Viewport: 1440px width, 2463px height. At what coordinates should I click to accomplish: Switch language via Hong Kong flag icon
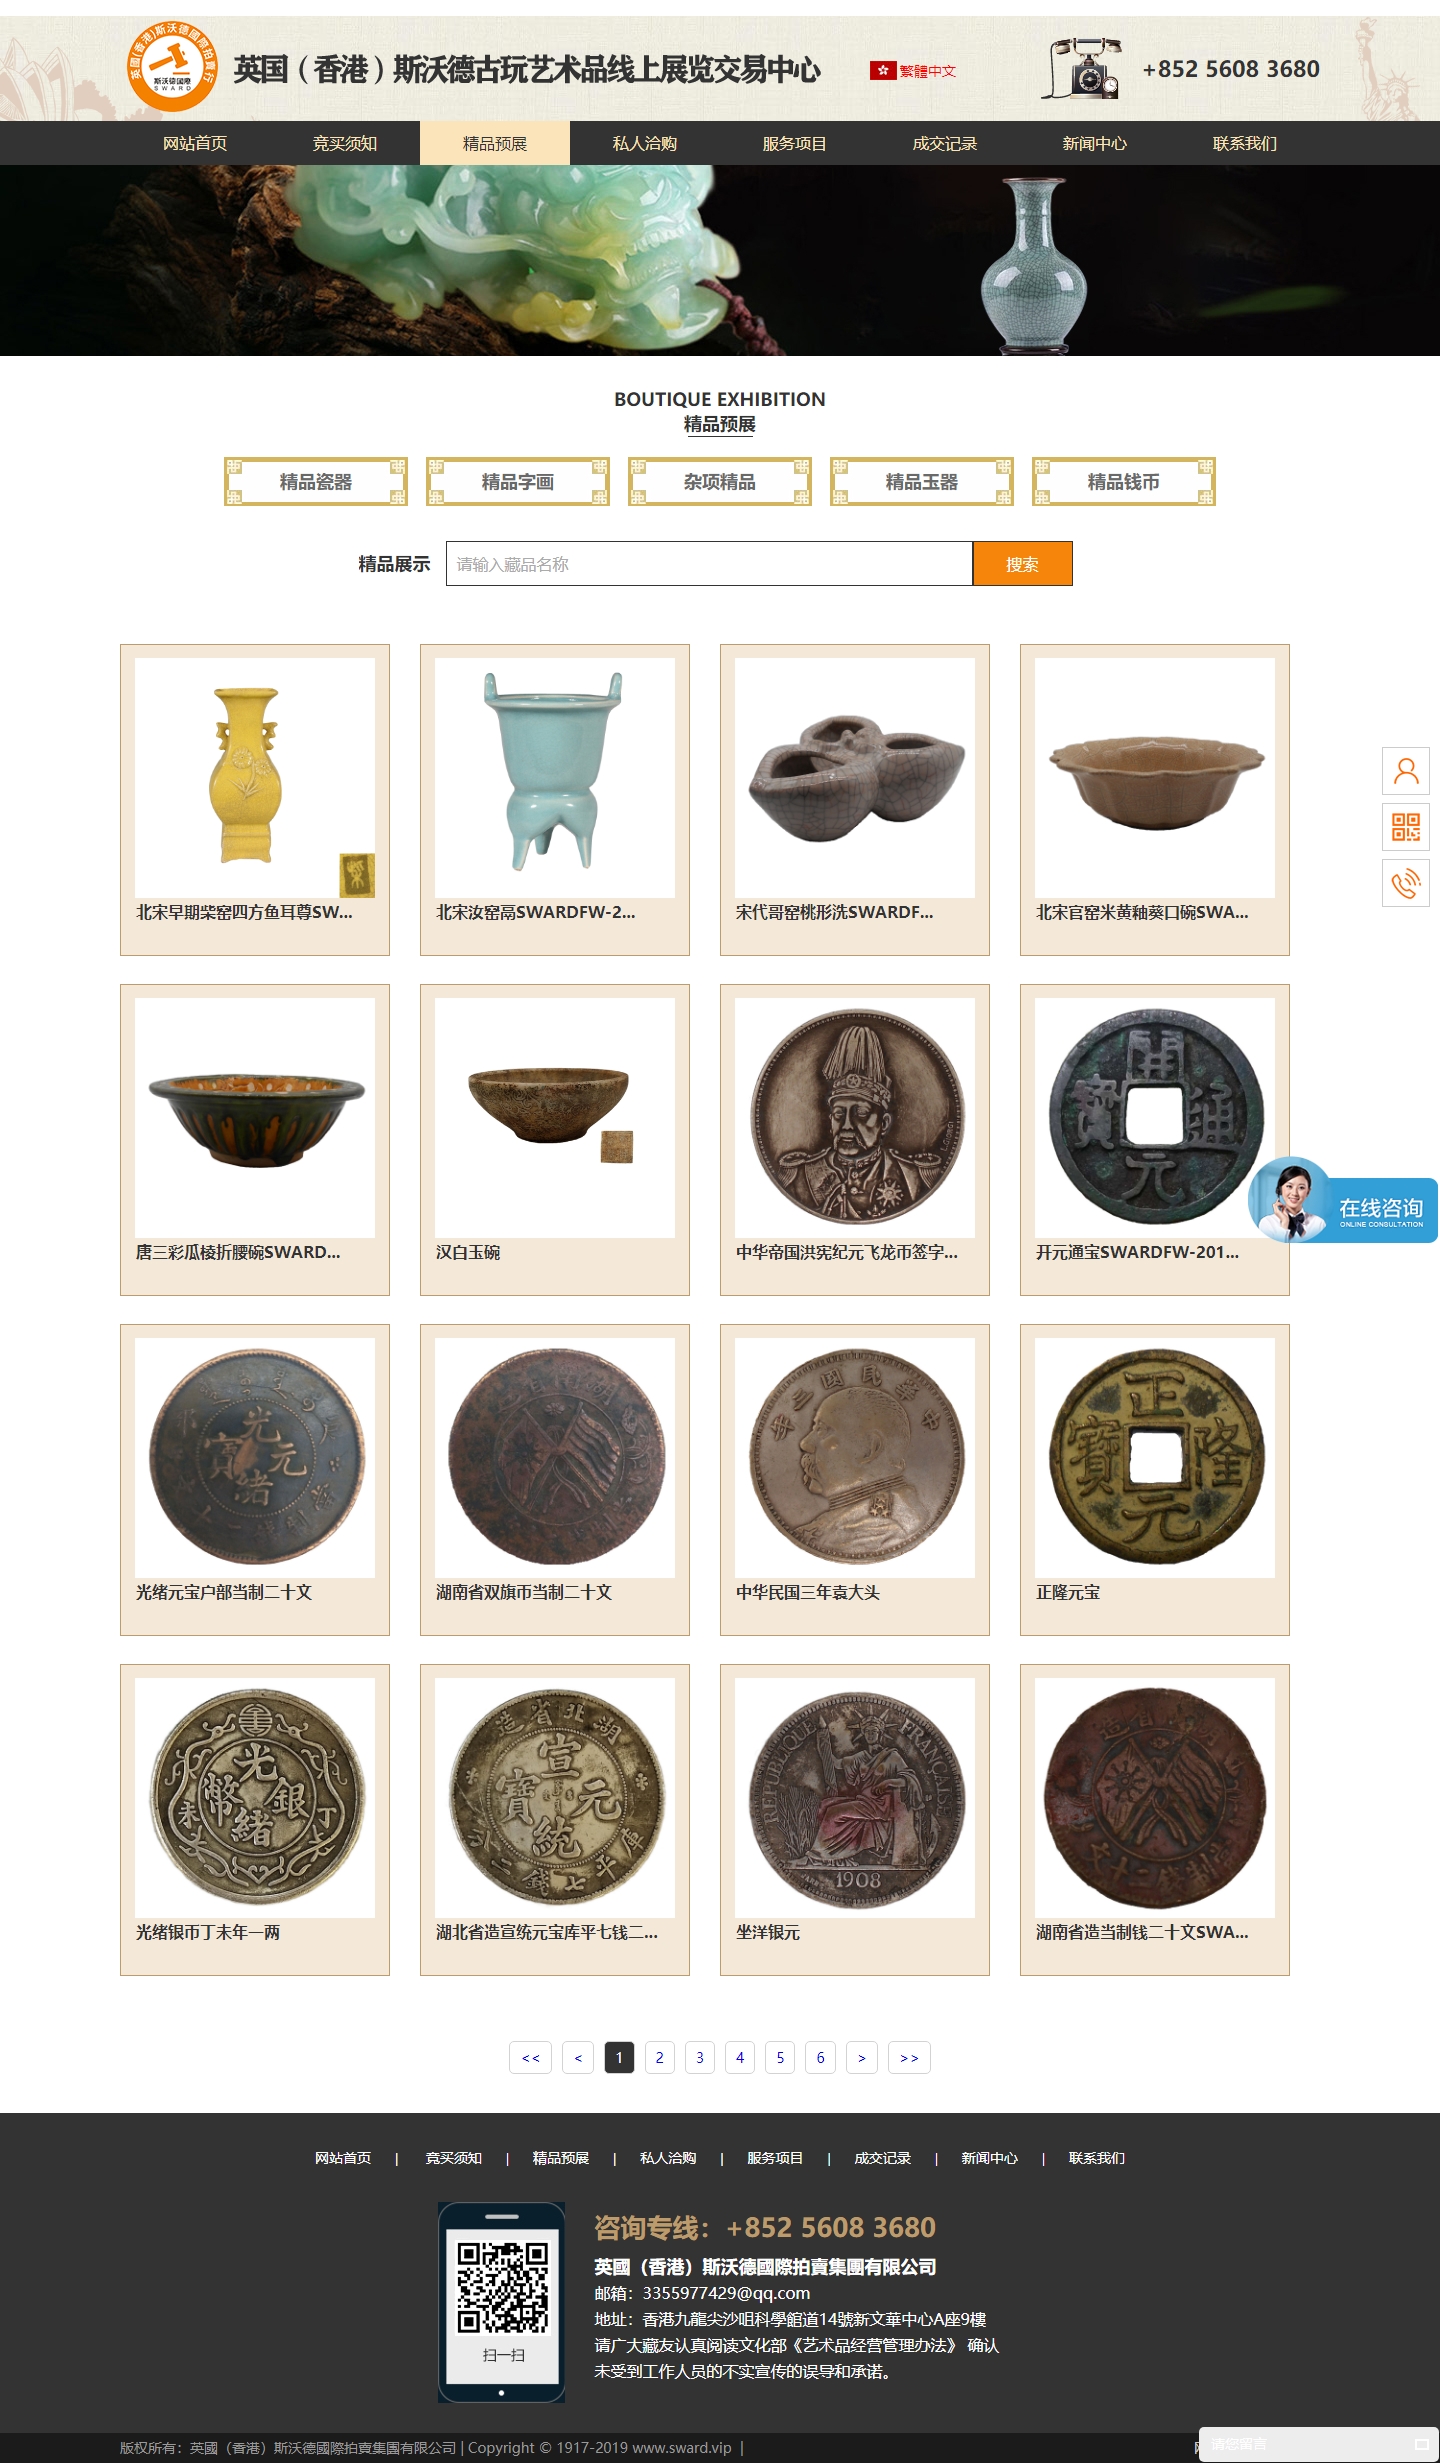point(882,70)
